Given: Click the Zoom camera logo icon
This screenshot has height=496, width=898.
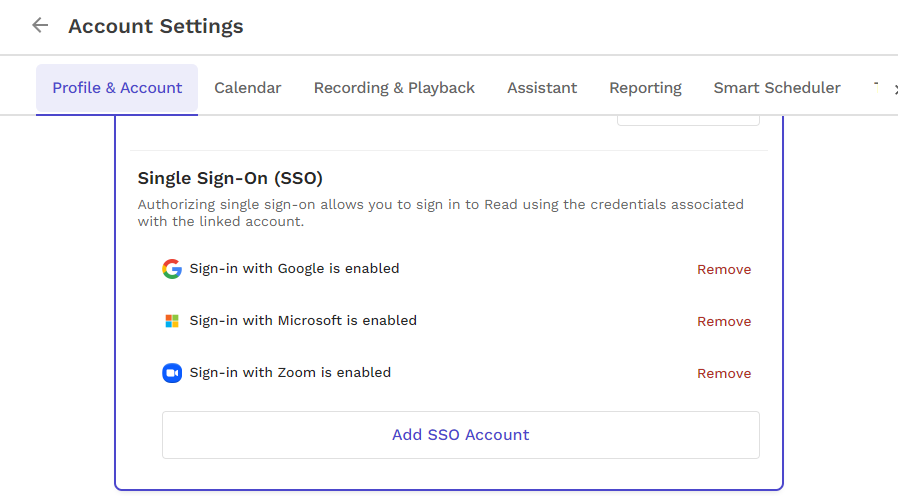Looking at the screenshot, I should point(172,373).
